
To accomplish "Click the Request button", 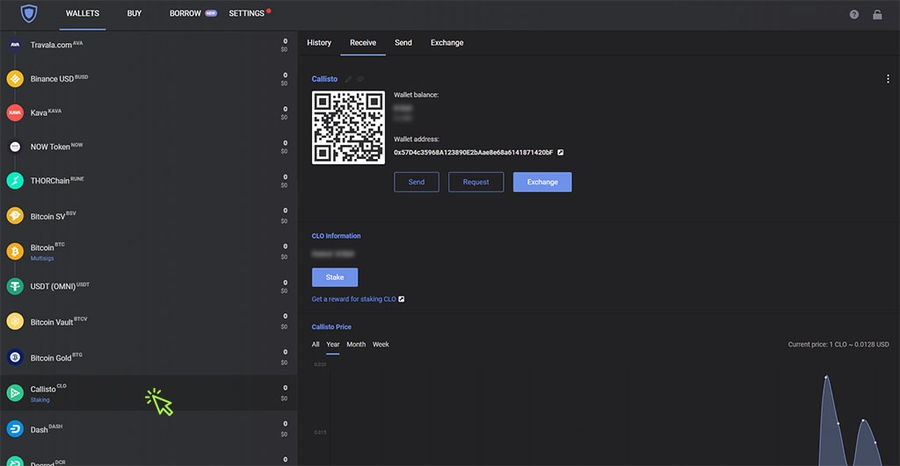I will [475, 182].
